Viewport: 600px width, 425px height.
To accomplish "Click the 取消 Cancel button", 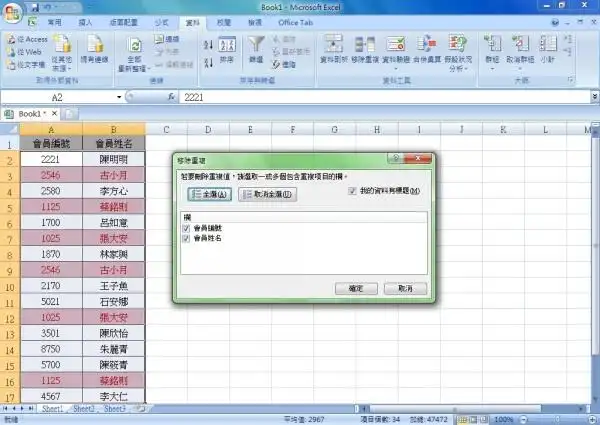I will (405, 288).
